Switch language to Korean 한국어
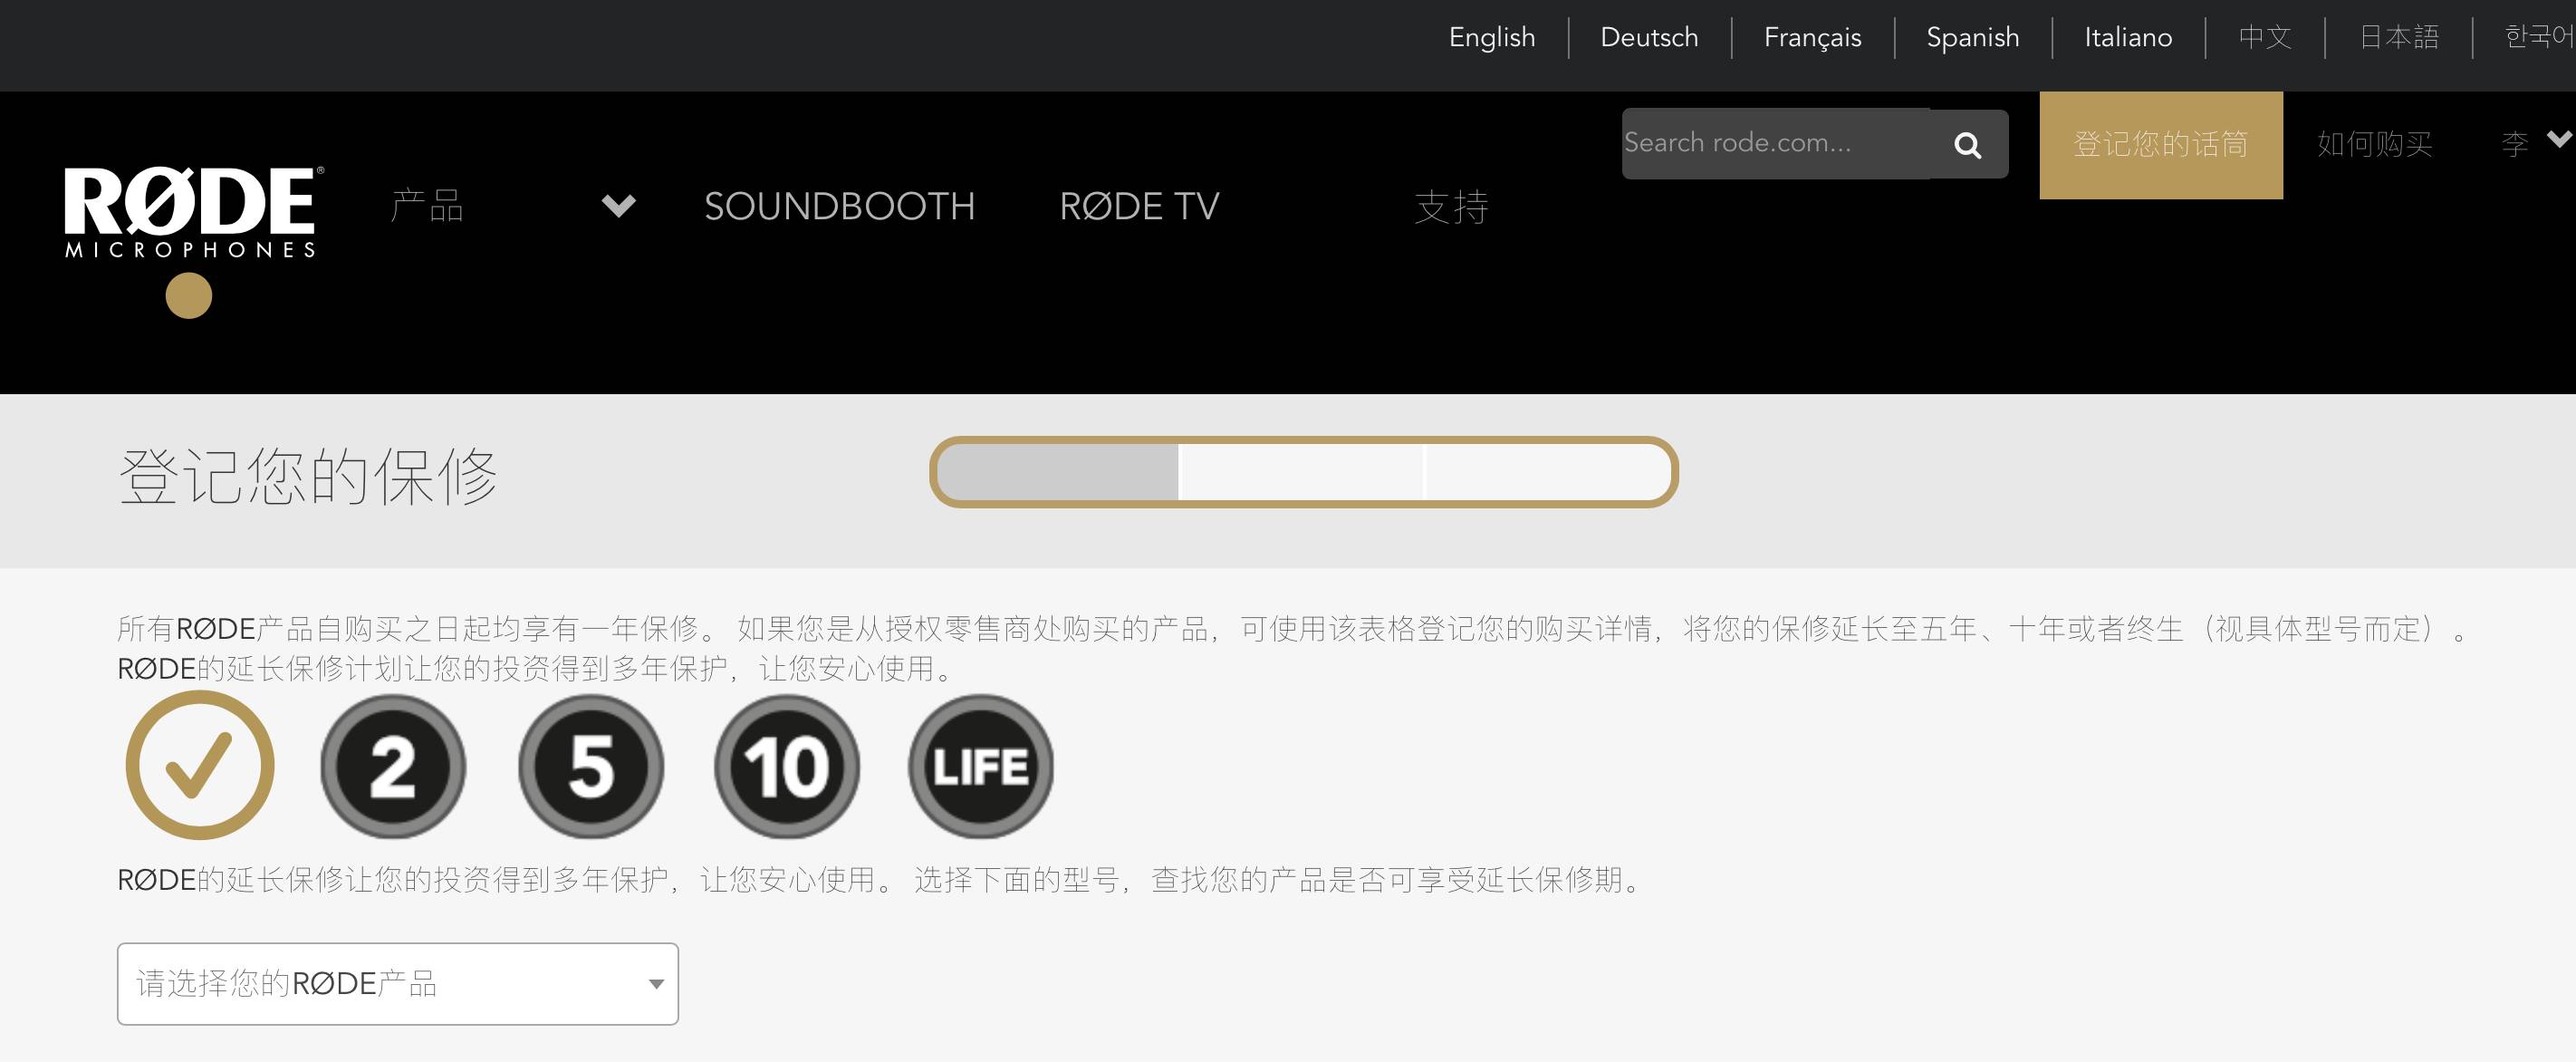 [x=2538, y=37]
